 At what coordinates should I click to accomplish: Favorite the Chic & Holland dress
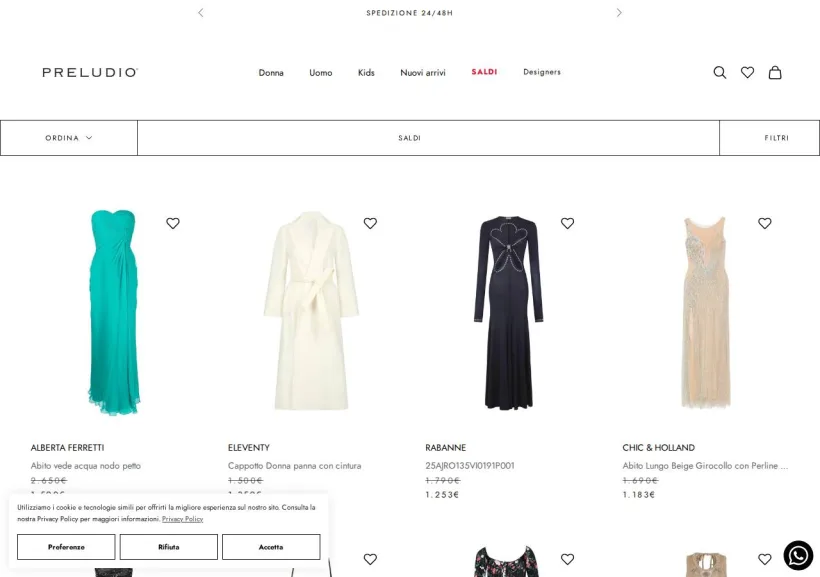pyautogui.click(x=765, y=223)
